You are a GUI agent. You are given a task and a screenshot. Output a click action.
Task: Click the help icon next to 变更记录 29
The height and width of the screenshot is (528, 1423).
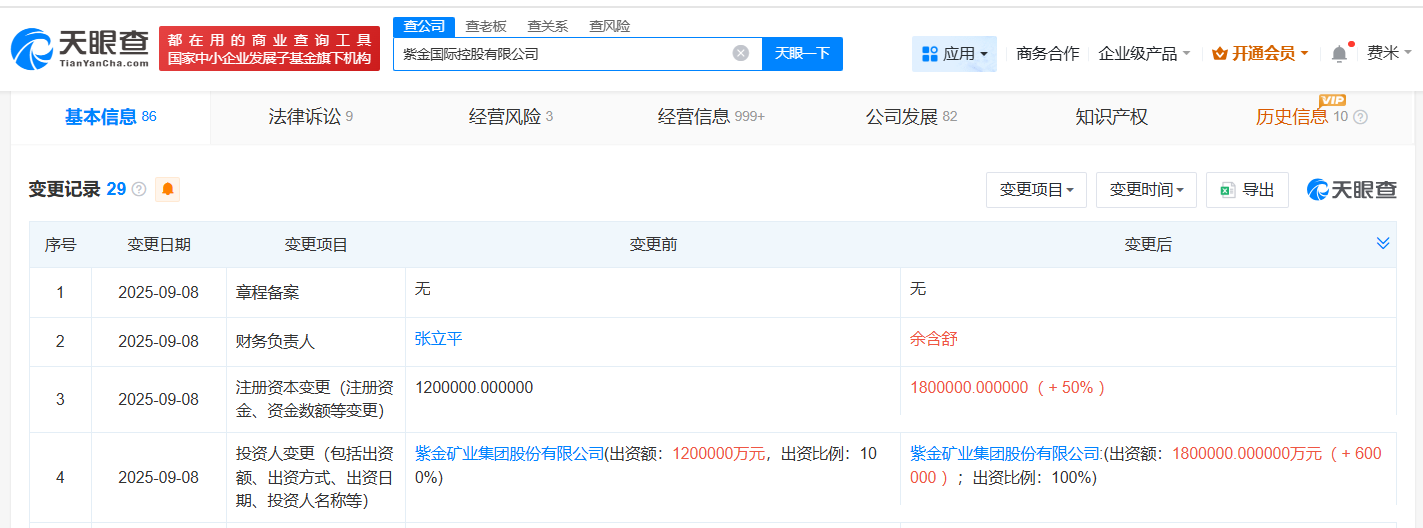pyautogui.click(x=139, y=189)
